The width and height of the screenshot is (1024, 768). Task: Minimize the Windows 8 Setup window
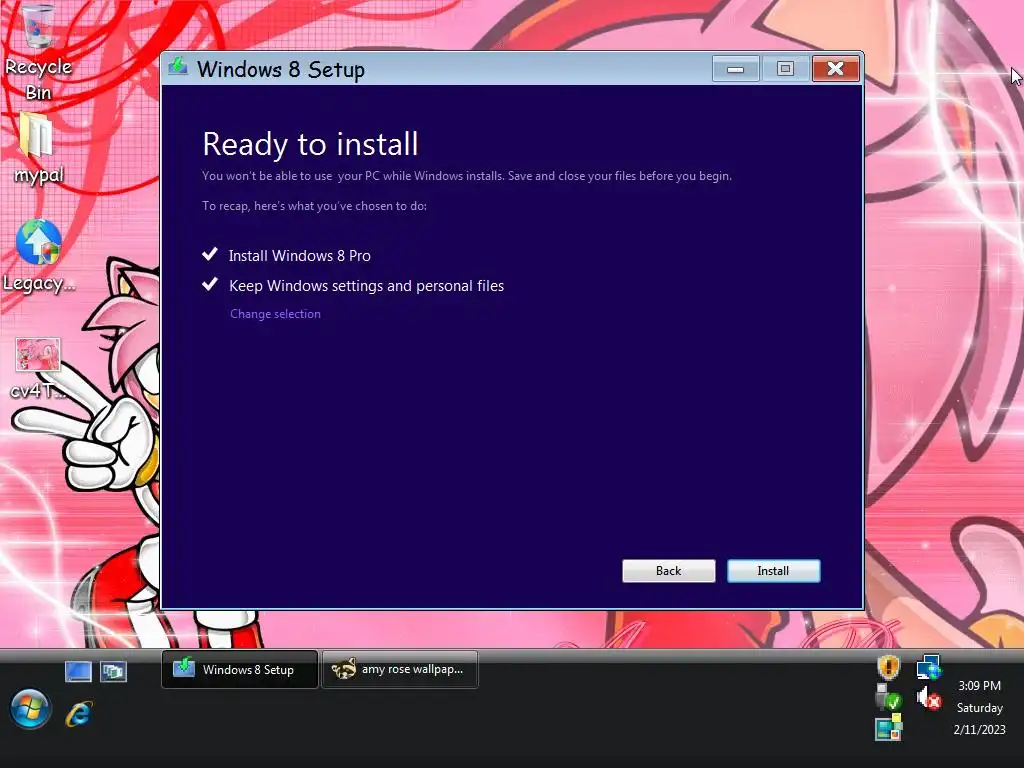pos(735,69)
